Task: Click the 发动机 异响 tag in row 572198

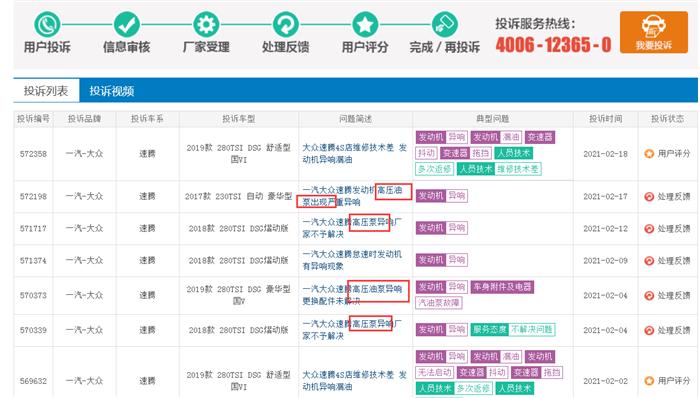Action: 442,196
